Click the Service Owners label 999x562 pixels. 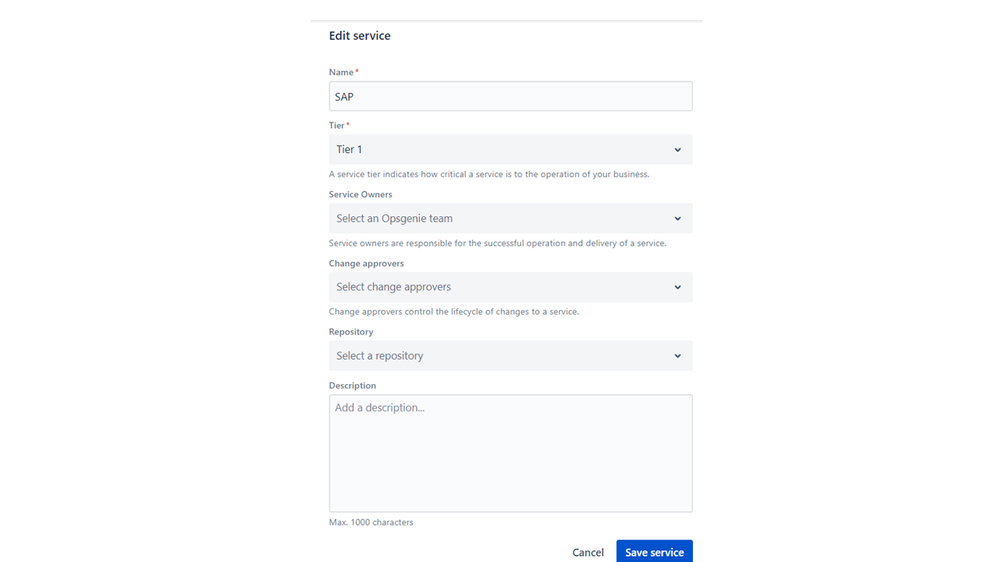(x=361, y=194)
